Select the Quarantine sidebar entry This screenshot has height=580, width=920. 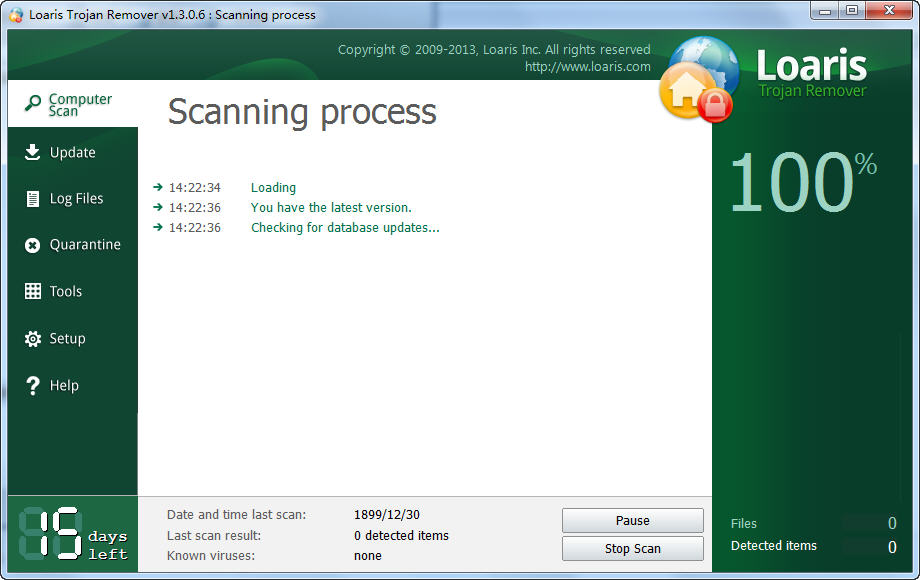tap(83, 244)
